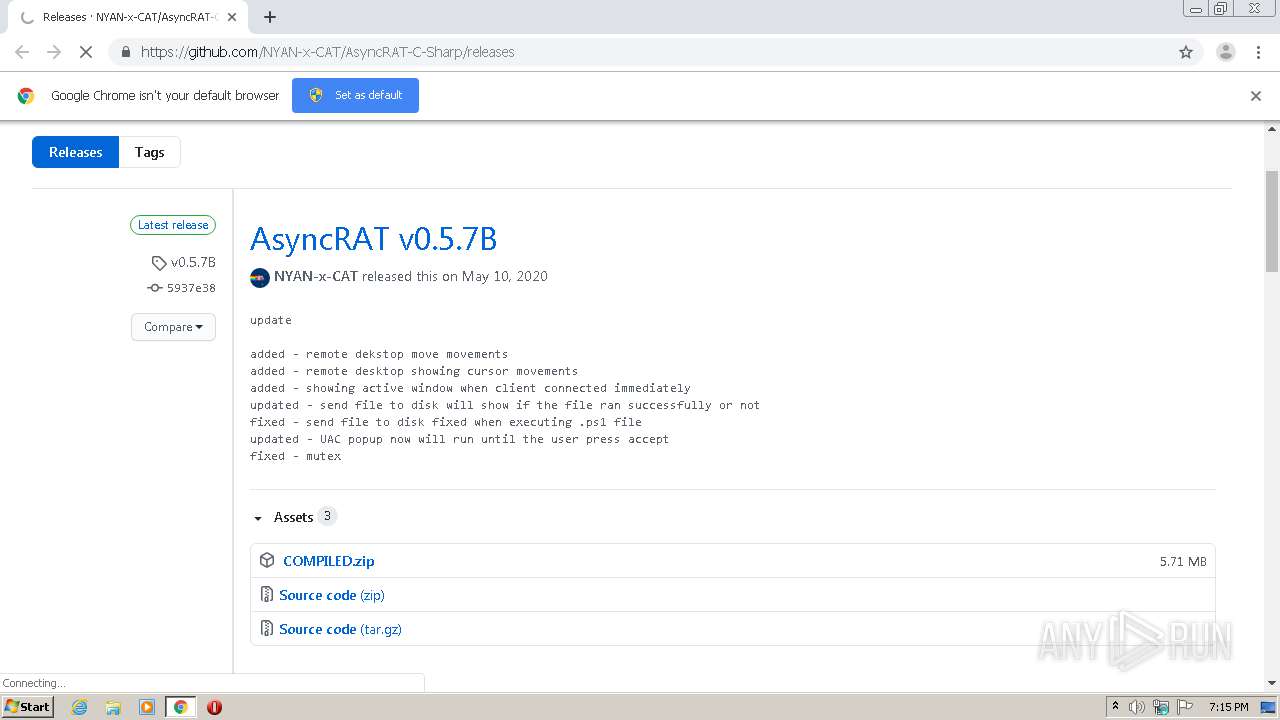Open the v0.5.7B tag link
This screenshot has height=720, width=1280.
(184, 262)
